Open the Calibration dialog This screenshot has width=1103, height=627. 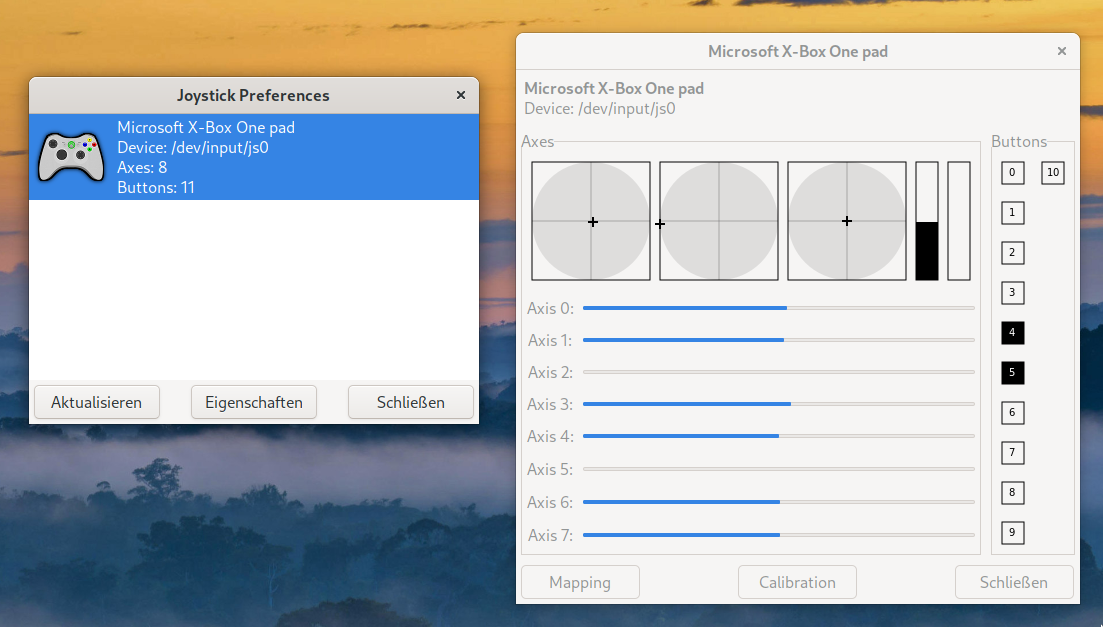click(x=797, y=582)
